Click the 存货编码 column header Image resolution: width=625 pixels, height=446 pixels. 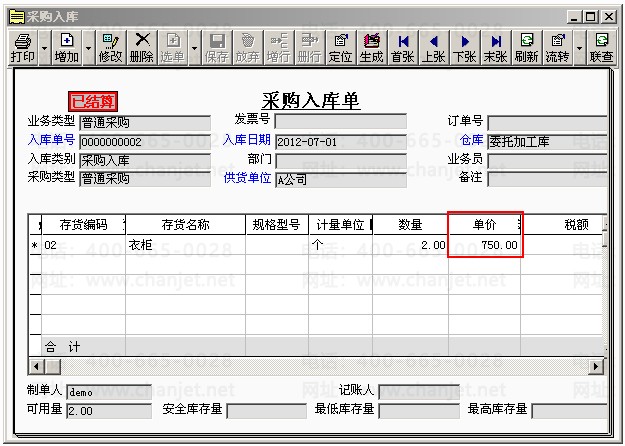(84, 225)
